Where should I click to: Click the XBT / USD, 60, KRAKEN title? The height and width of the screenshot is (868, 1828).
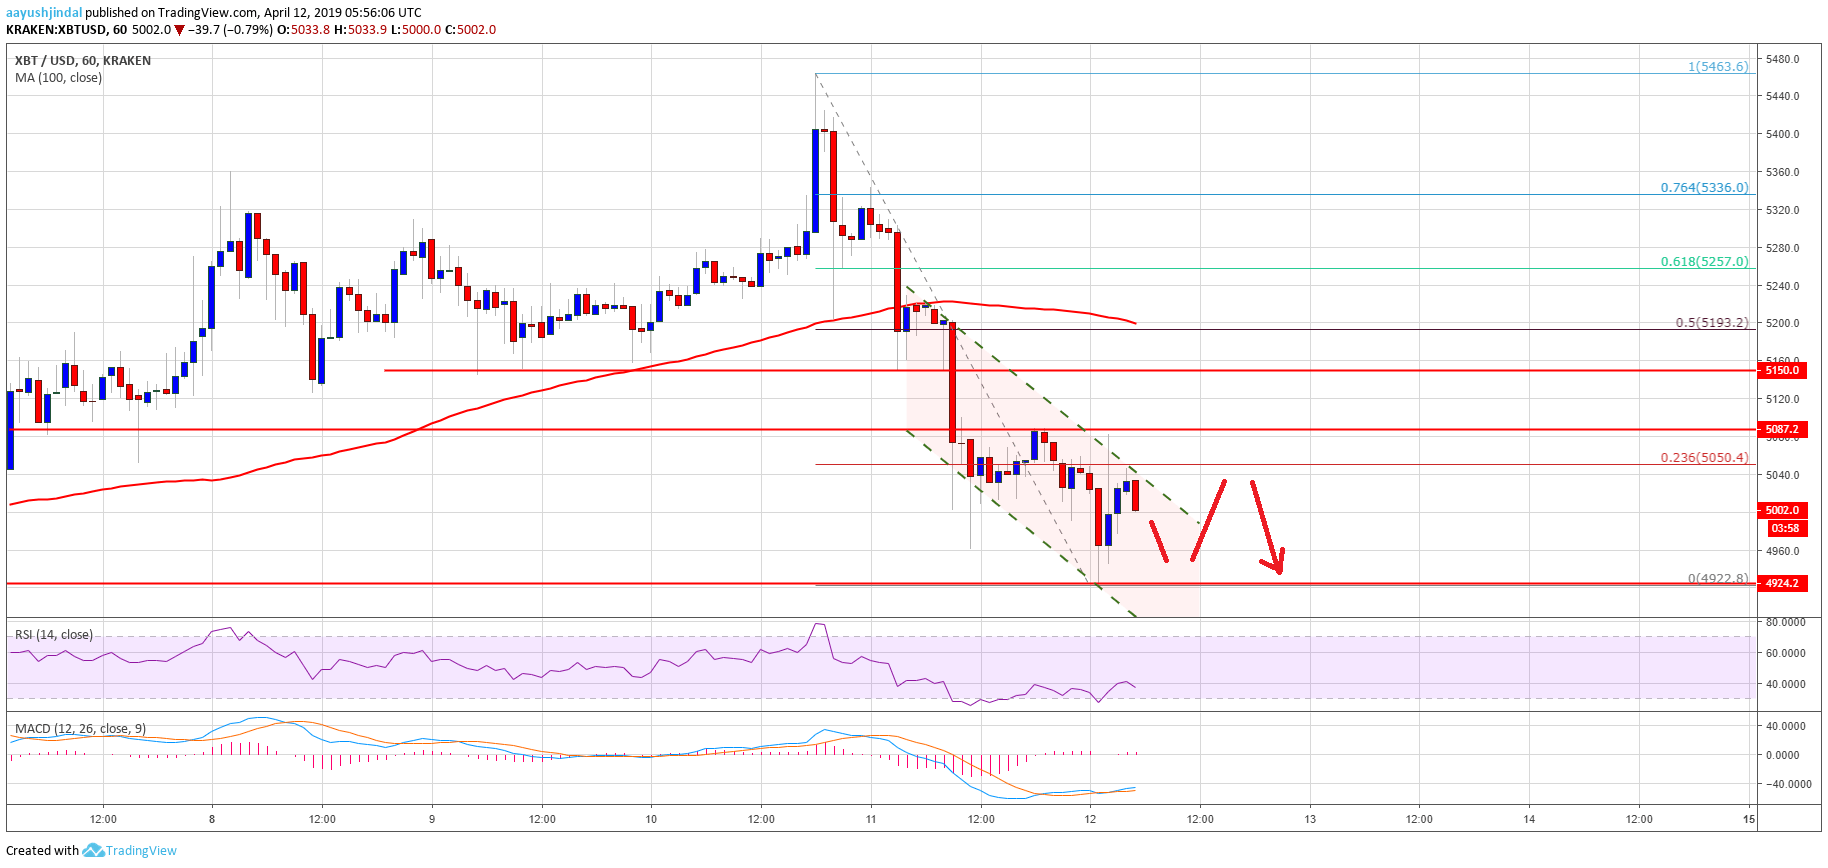[83, 61]
